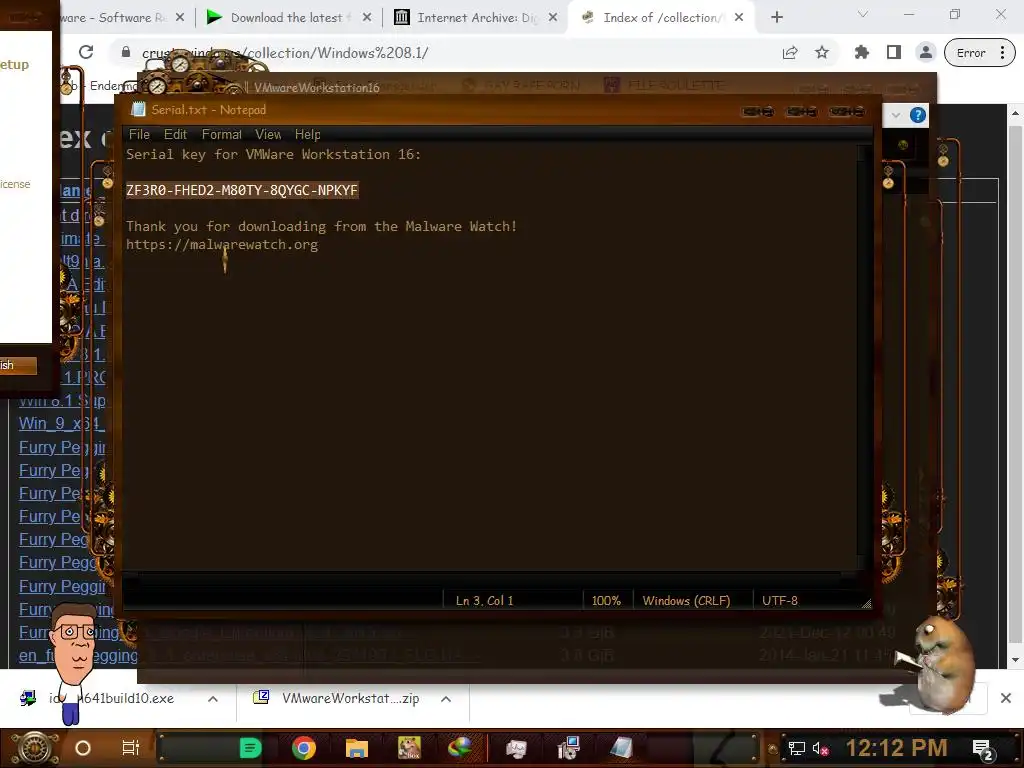Reload the current Chrome page
The image size is (1024, 768).
click(x=86, y=52)
